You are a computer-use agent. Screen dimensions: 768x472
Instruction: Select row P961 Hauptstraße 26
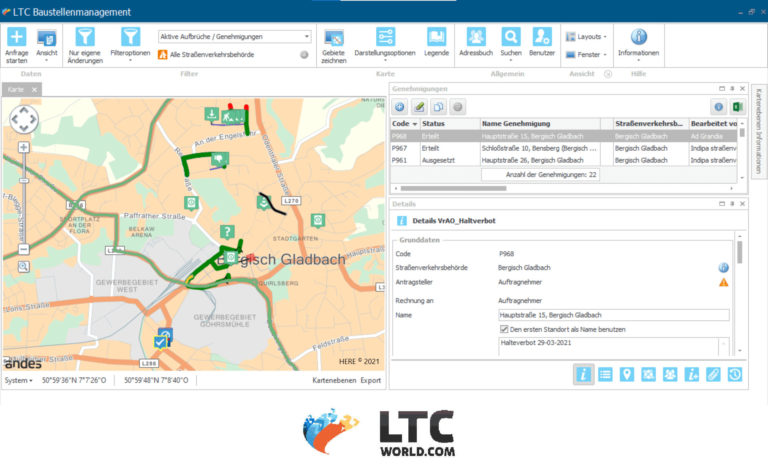563,161
